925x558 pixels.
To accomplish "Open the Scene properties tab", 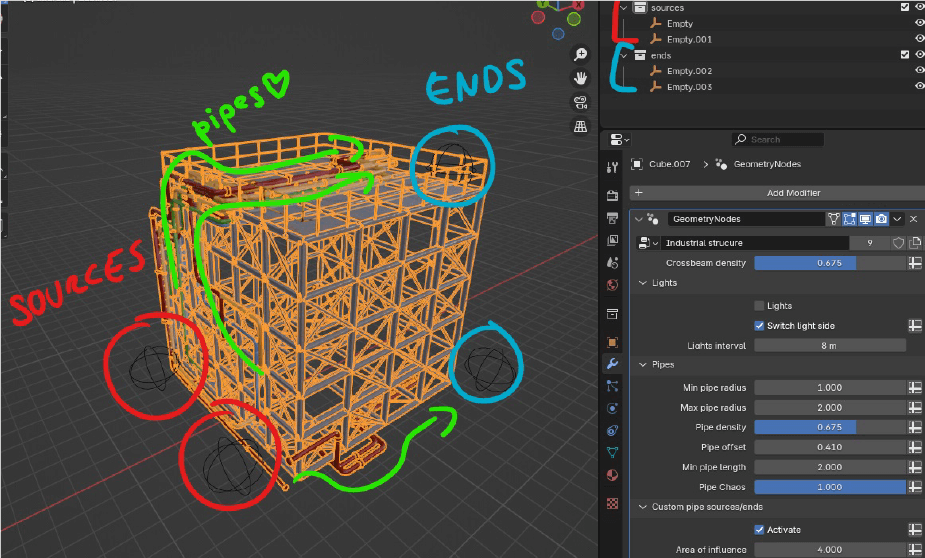I will [x=612, y=262].
